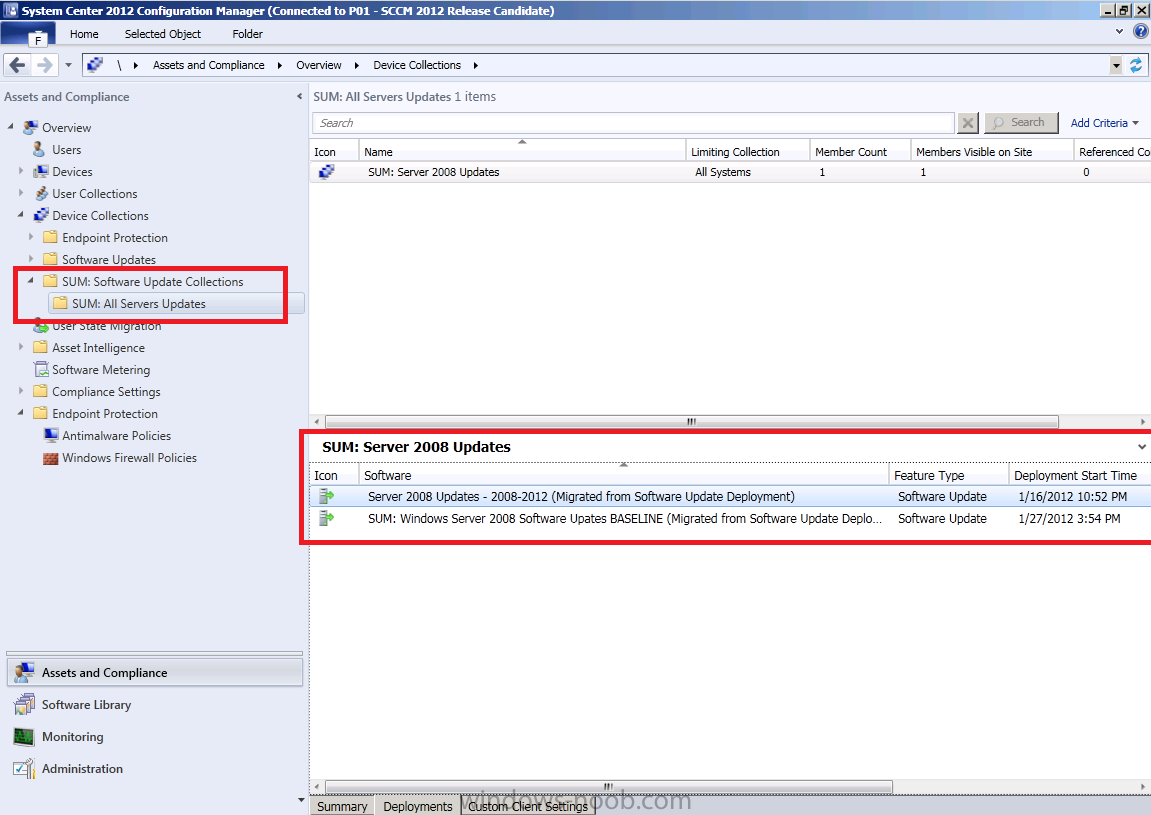Open the application file menu button
1151x815 pixels.
click(x=29, y=35)
